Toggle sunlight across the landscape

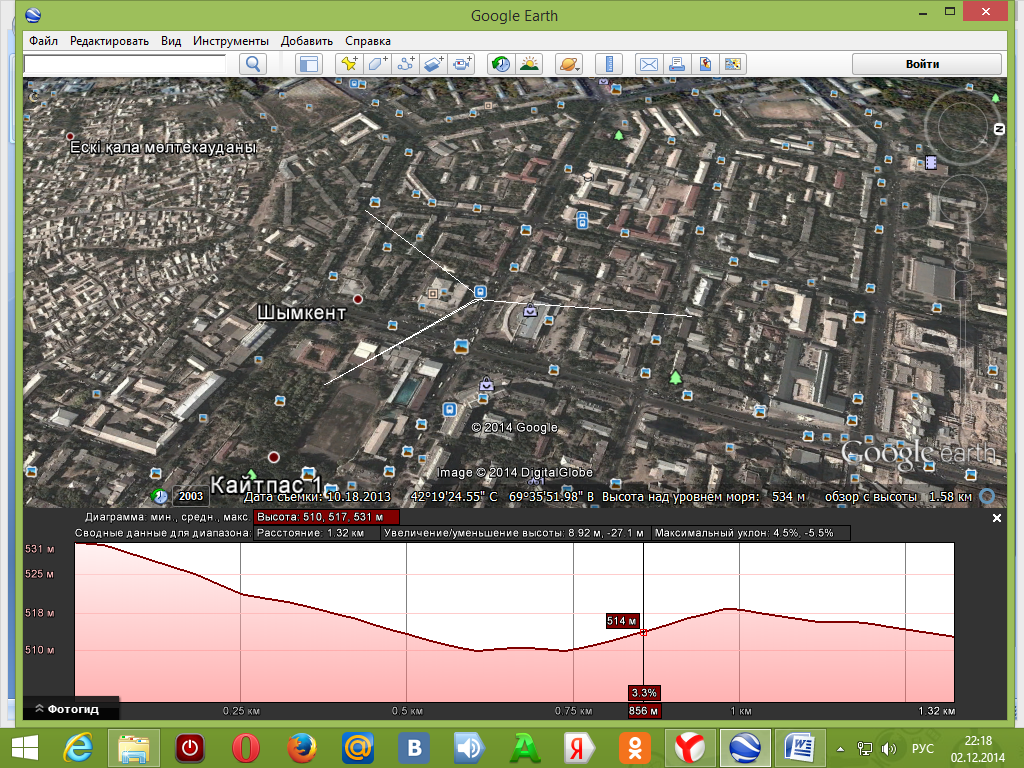coord(529,64)
